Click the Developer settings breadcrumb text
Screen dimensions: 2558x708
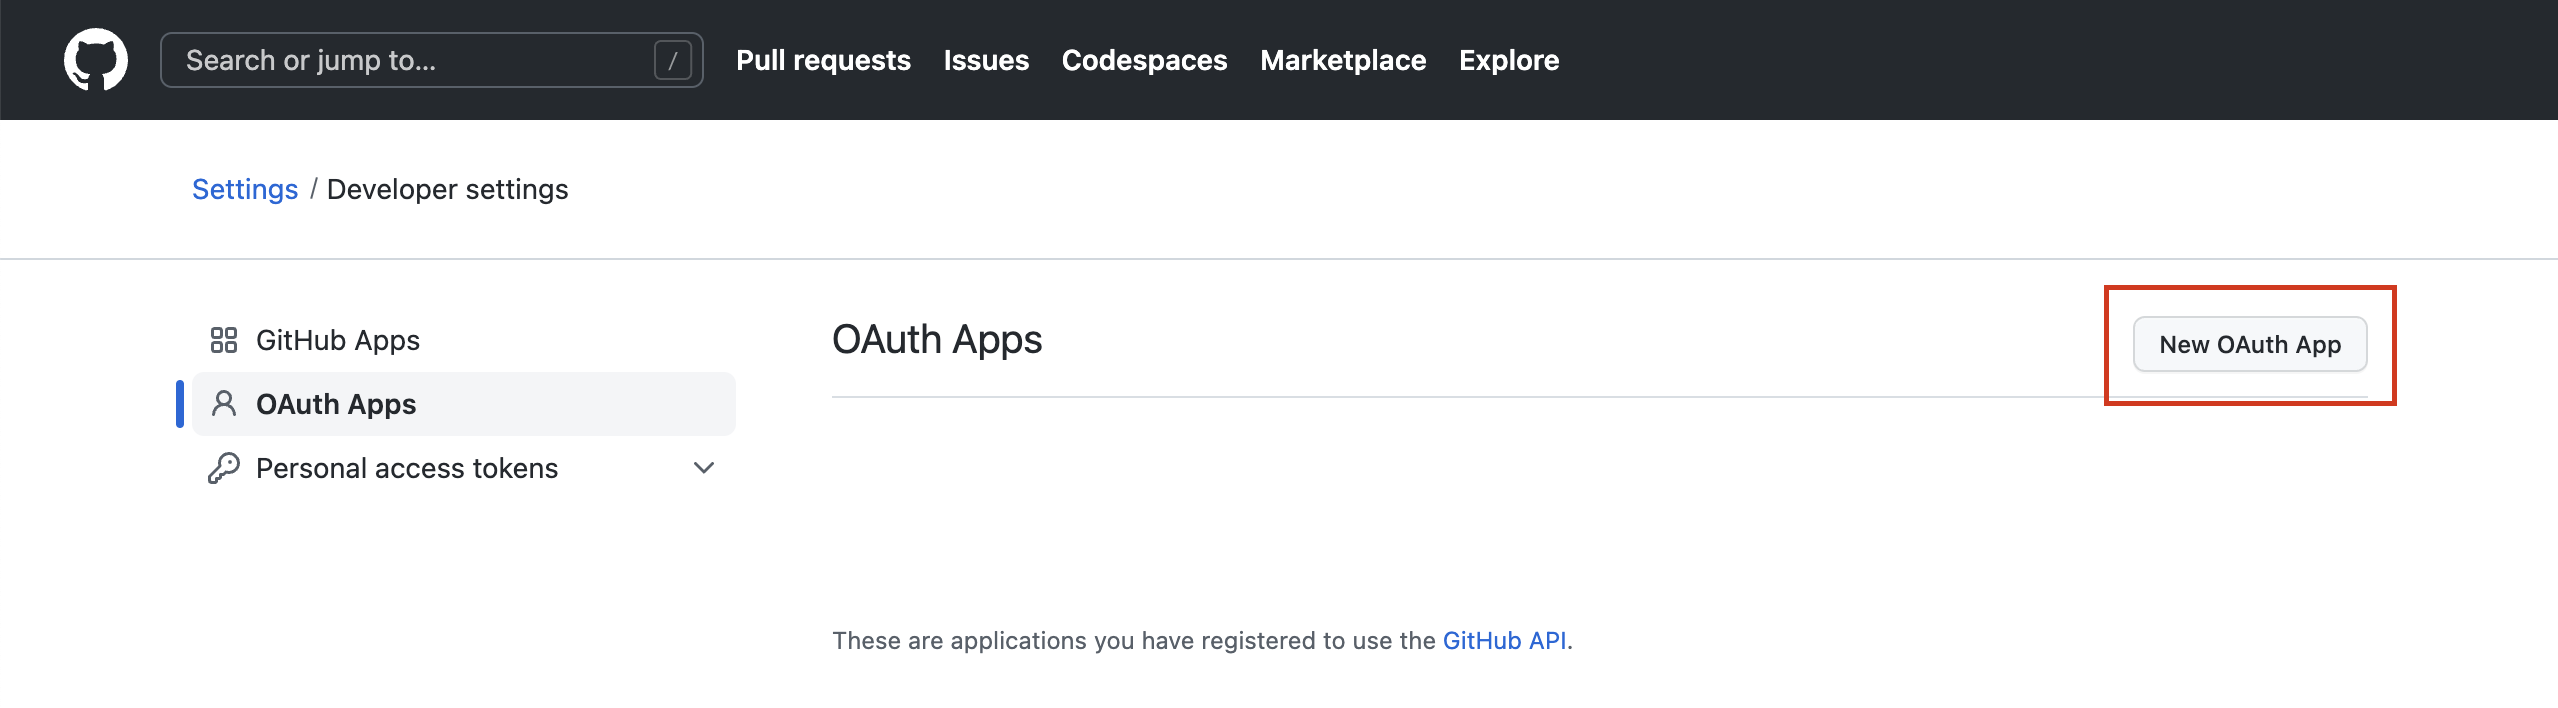[x=447, y=189]
